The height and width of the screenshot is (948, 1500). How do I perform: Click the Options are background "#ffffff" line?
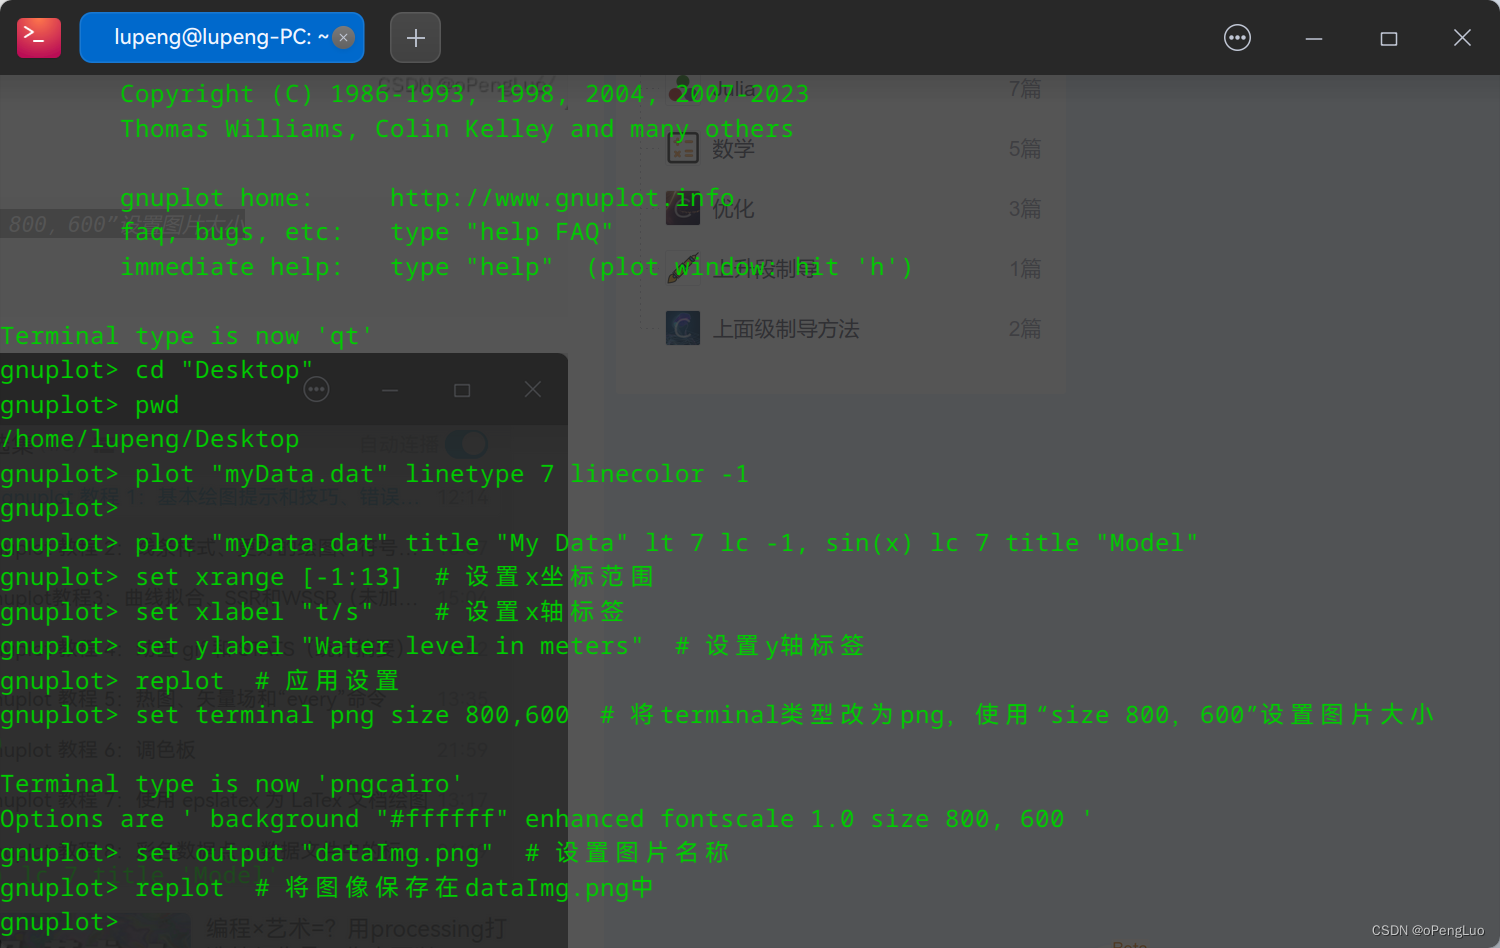(x=547, y=819)
